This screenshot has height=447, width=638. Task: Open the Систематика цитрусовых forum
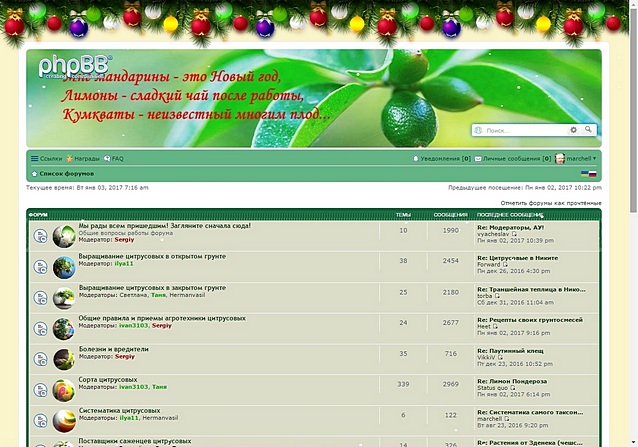coord(120,410)
